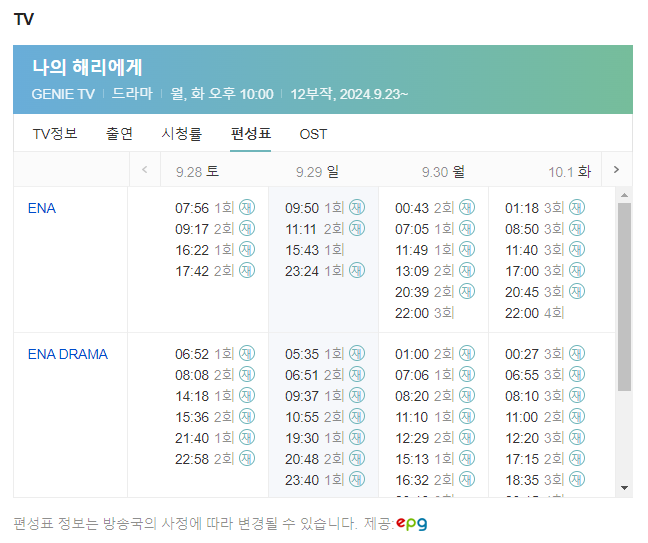This screenshot has height=543, width=648.
Task: Click ENA DRAMA 08:08 2회 entry
Action: (215, 375)
